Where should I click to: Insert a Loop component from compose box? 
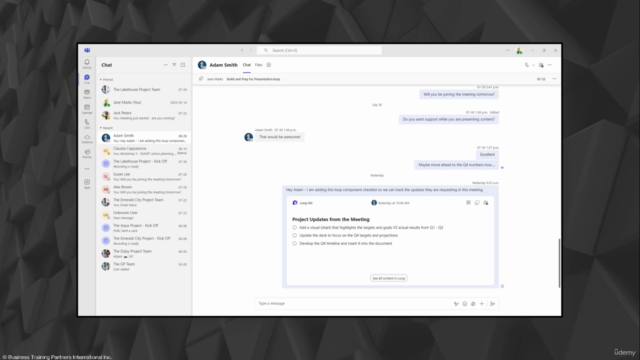[x=473, y=304]
